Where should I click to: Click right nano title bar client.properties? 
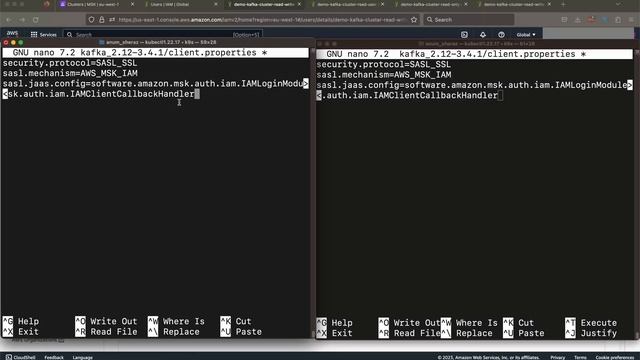475,54
